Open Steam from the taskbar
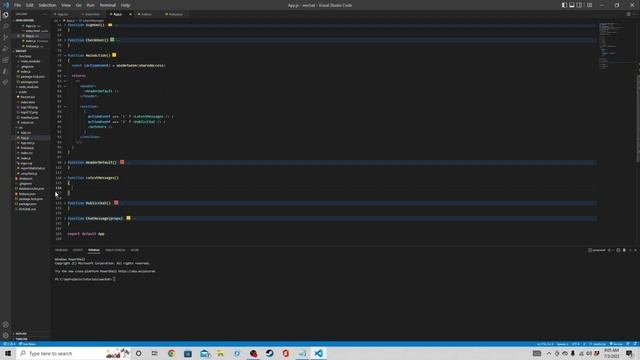Screen dimensions: 640x360 (x=269, y=353)
